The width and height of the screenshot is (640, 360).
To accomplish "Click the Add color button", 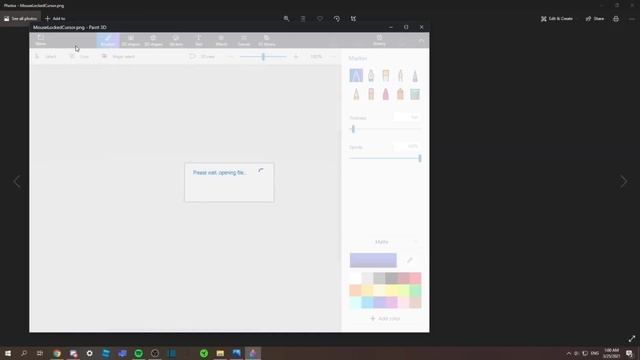I will click(385, 318).
